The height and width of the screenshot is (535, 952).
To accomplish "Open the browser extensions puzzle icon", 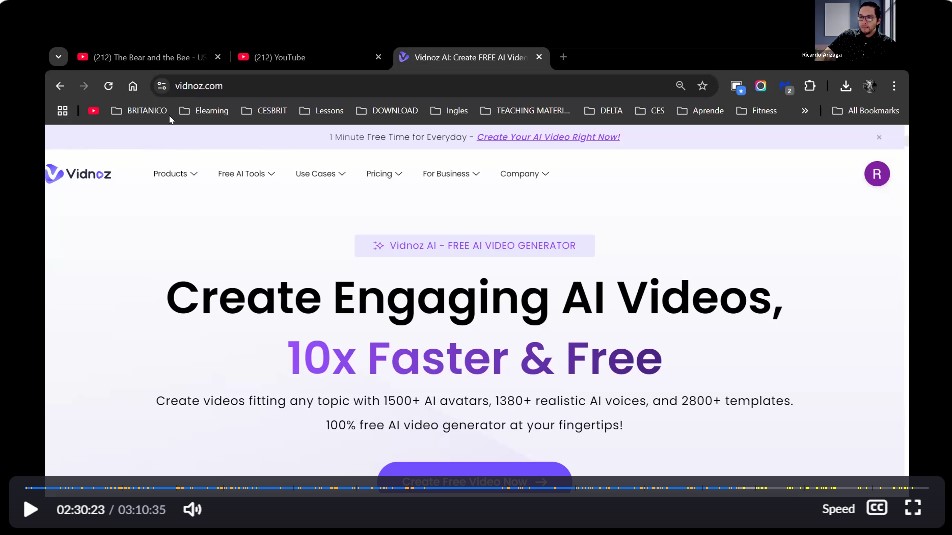I will pos(810,86).
